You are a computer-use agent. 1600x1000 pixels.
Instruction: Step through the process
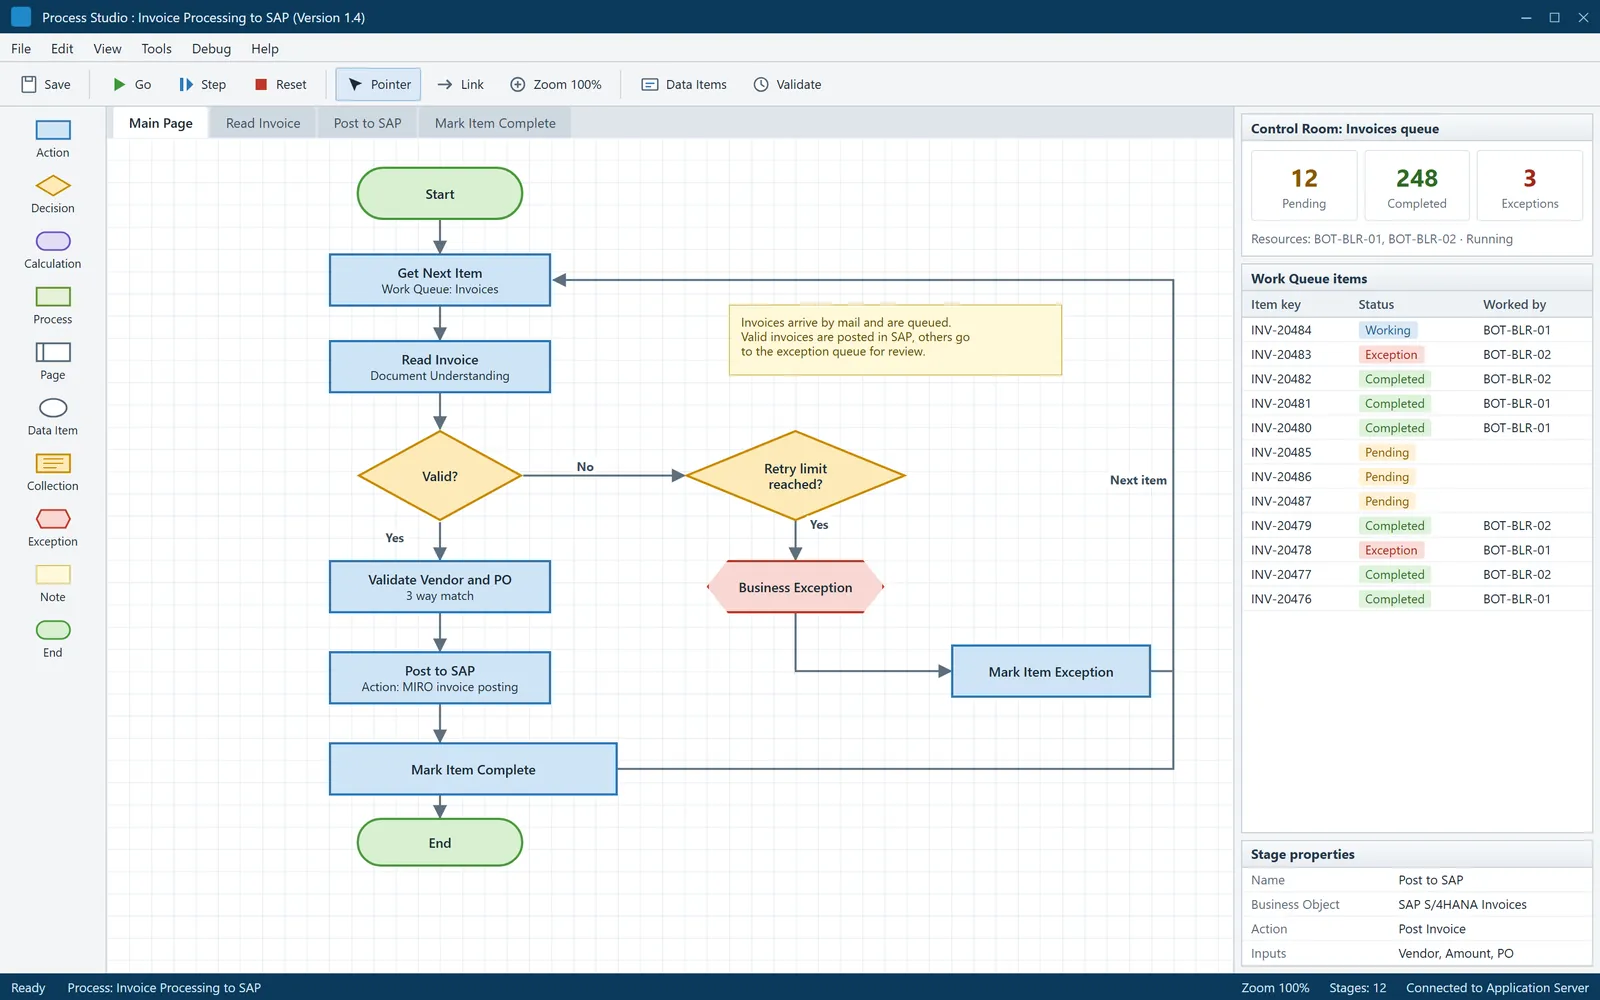[202, 85]
